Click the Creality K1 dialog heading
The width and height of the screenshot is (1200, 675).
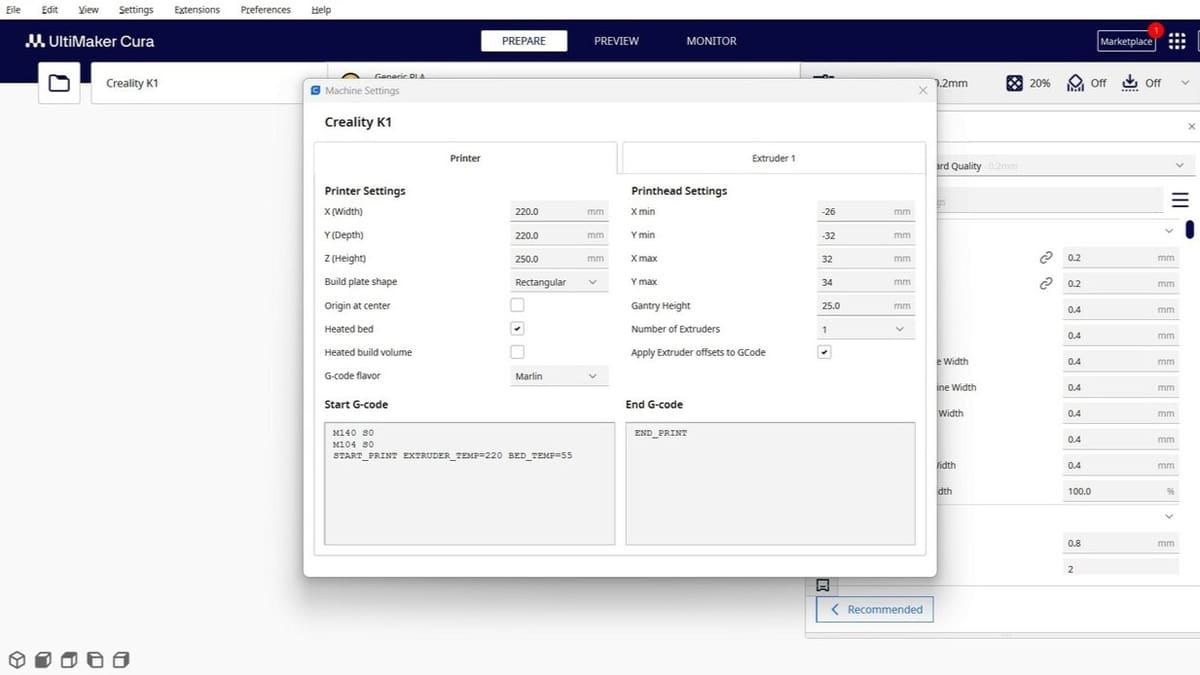click(358, 122)
